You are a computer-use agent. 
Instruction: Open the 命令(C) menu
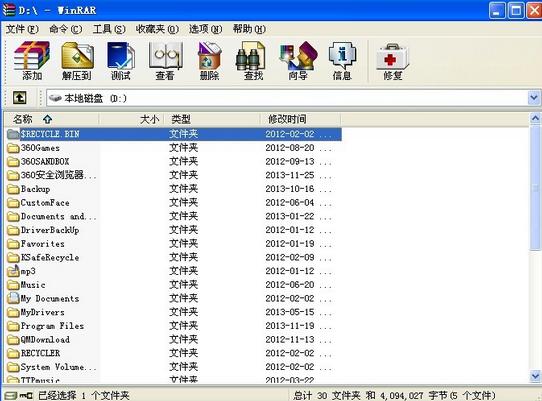(x=65, y=29)
